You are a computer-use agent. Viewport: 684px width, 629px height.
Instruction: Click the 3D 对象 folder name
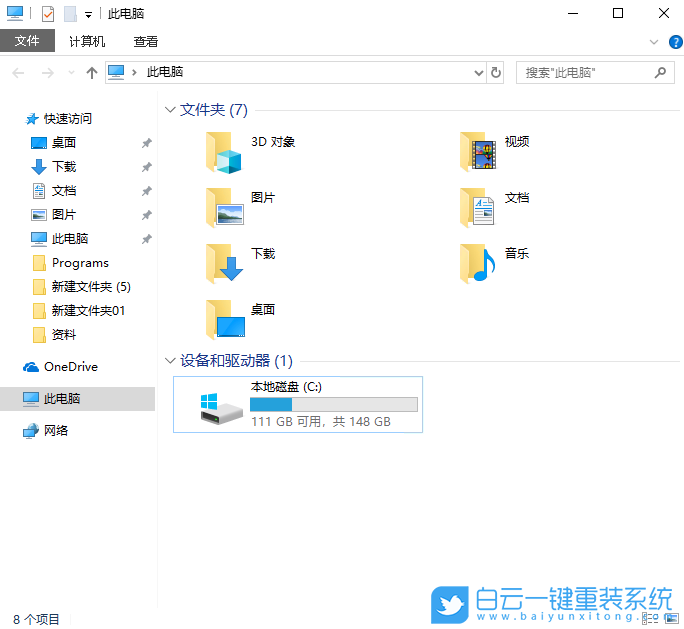[x=273, y=142]
